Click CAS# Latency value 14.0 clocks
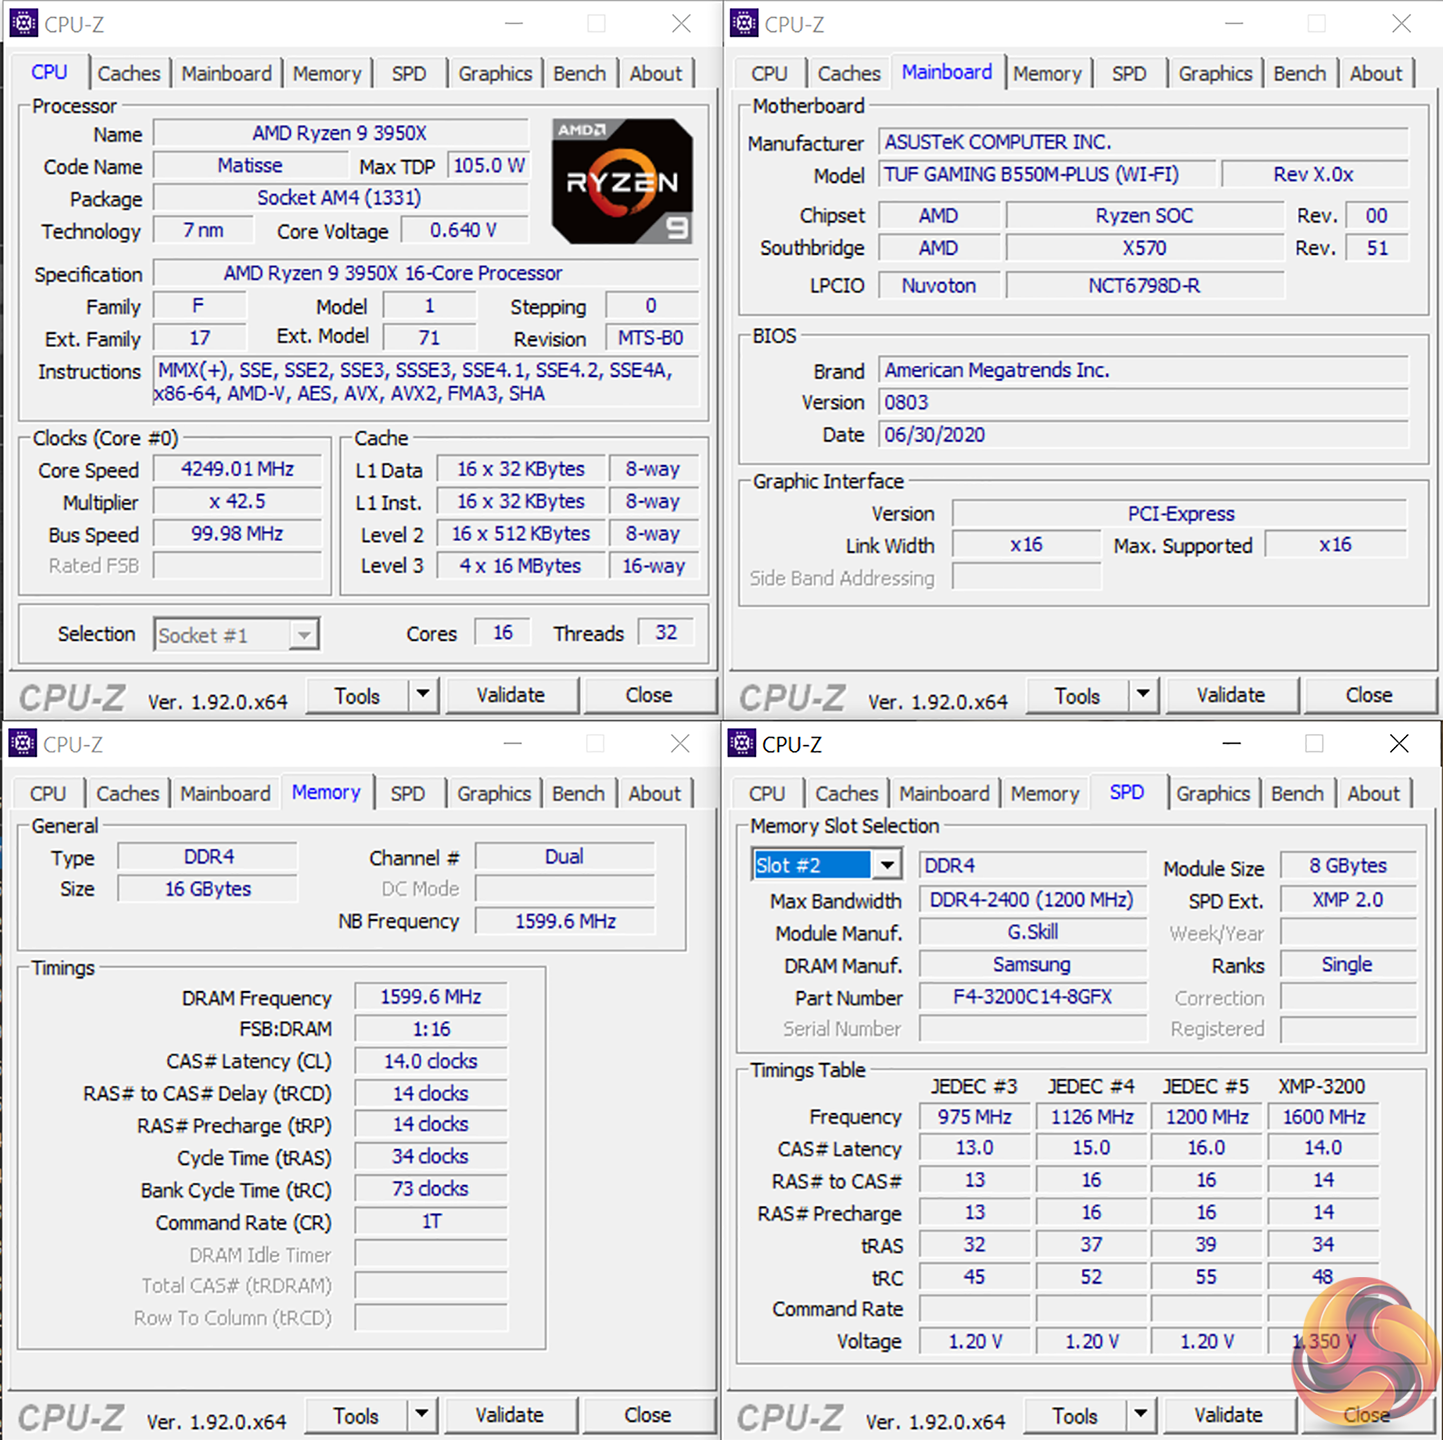This screenshot has width=1443, height=1440. coord(431,1061)
